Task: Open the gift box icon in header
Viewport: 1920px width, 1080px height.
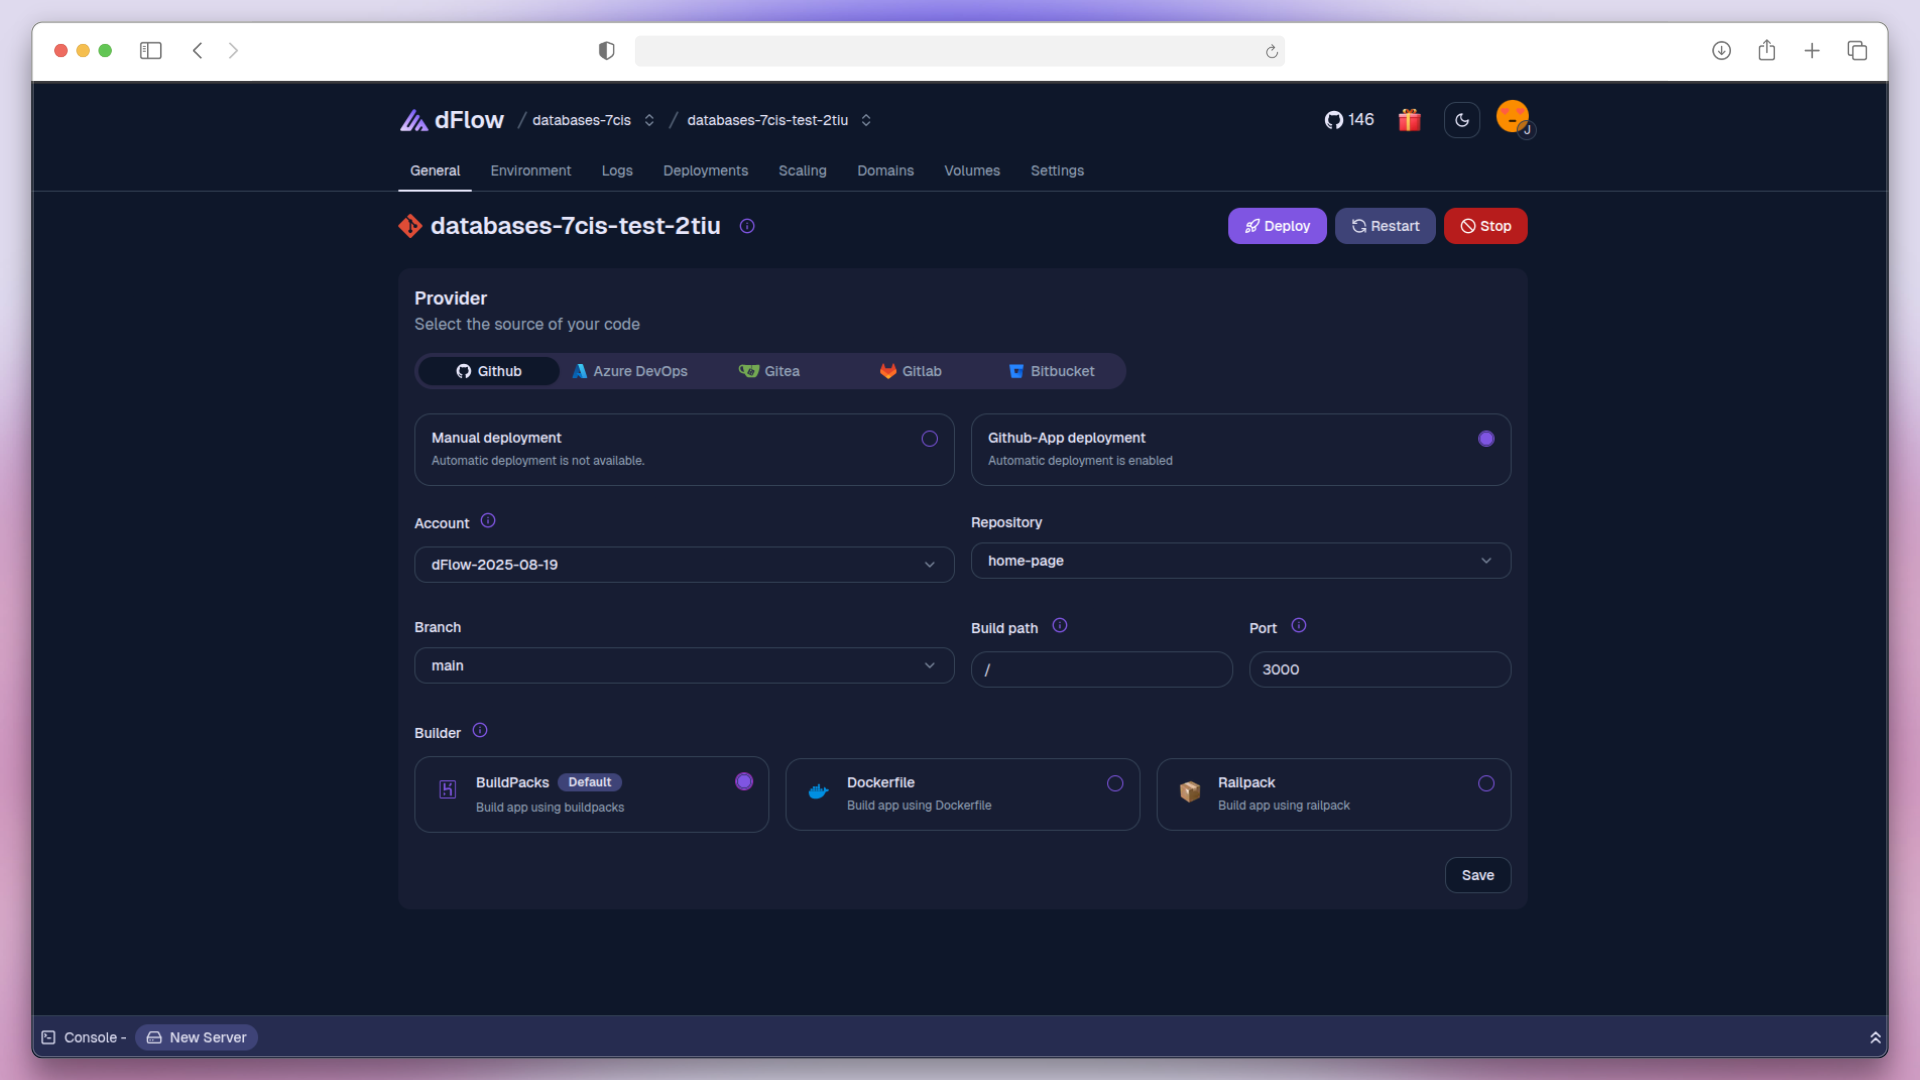Action: (1409, 120)
